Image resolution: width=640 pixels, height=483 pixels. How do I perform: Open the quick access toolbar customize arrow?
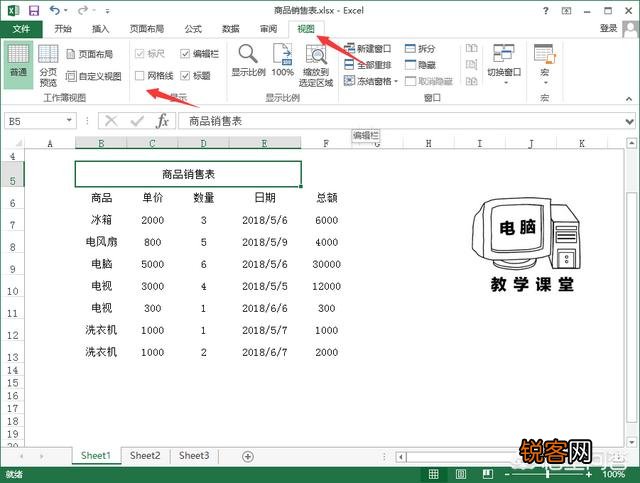(107, 11)
